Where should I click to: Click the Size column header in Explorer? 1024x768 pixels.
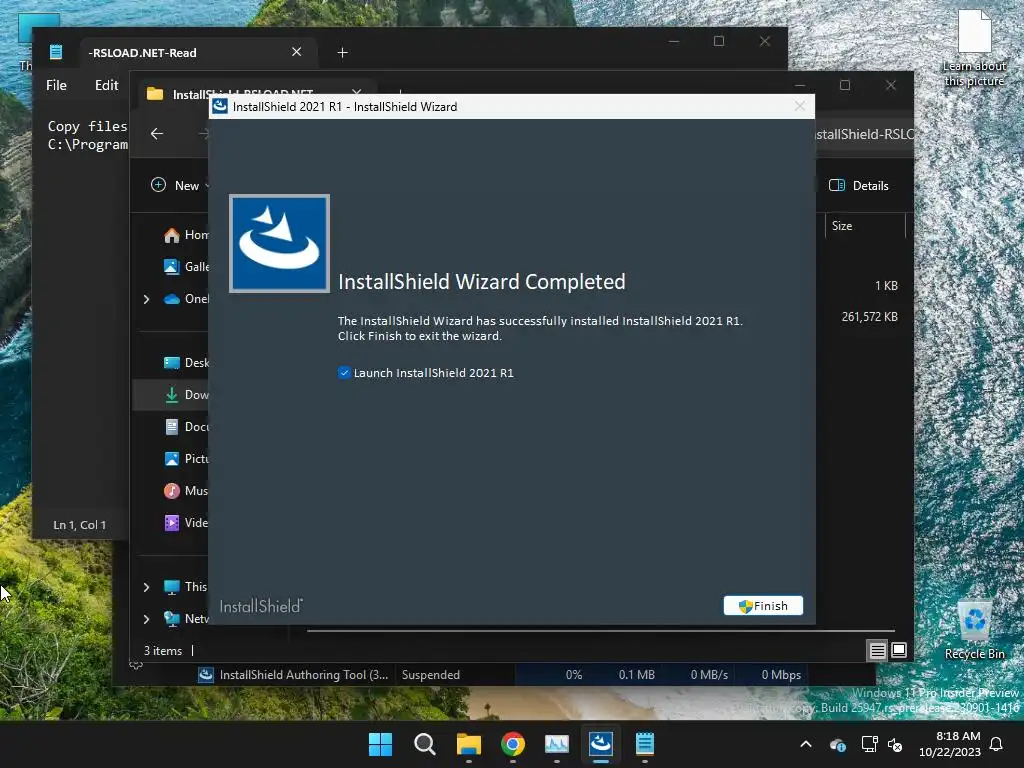pyautogui.click(x=842, y=225)
